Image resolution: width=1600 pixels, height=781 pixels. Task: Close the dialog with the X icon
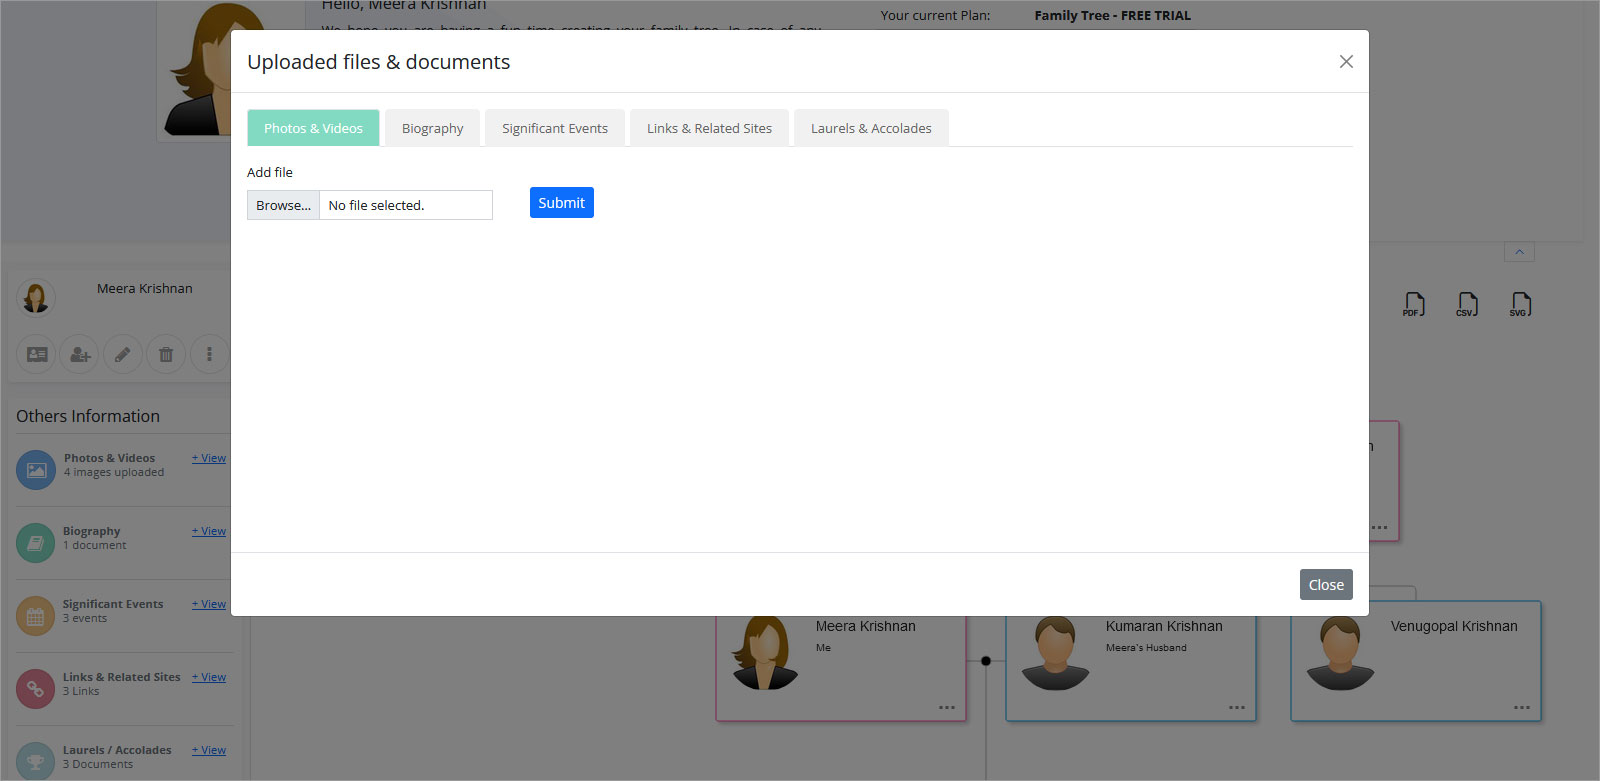pyautogui.click(x=1346, y=62)
